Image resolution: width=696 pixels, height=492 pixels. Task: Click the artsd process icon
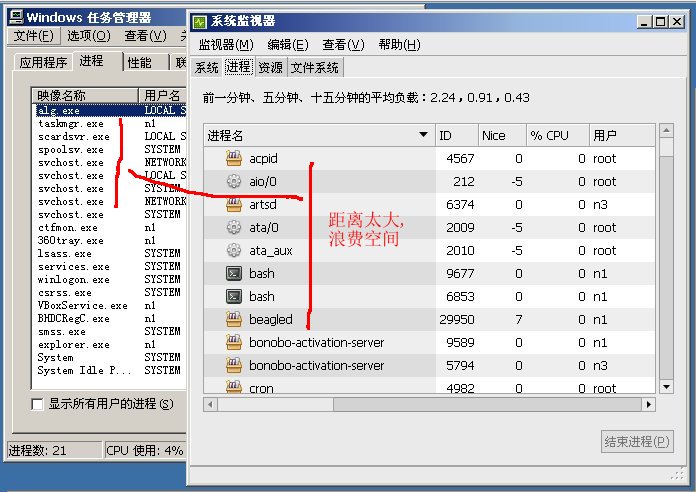coord(234,204)
